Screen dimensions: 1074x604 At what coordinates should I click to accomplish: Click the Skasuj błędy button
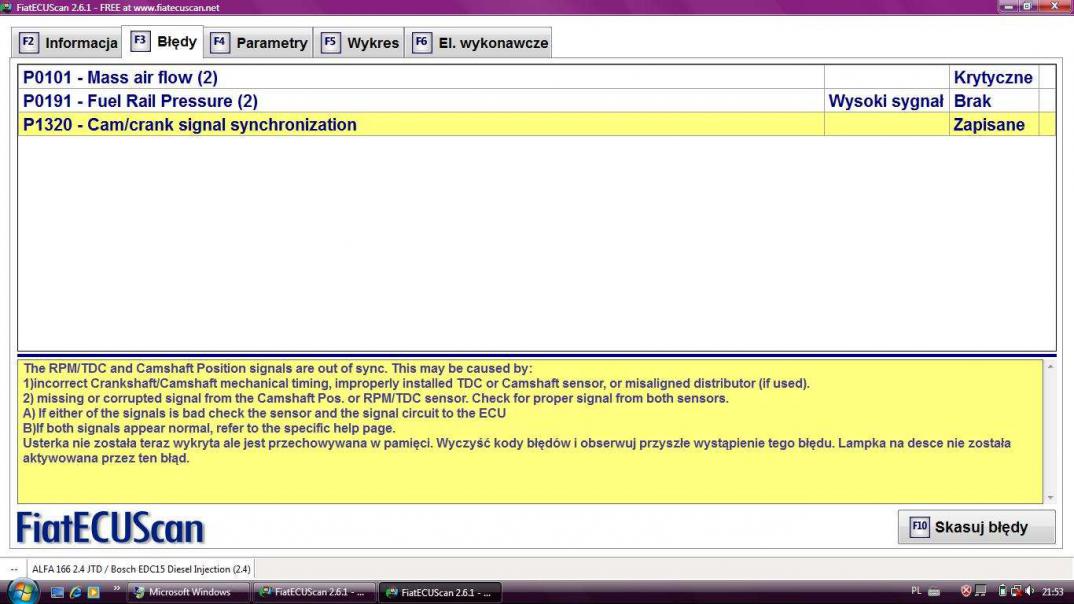tap(976, 527)
